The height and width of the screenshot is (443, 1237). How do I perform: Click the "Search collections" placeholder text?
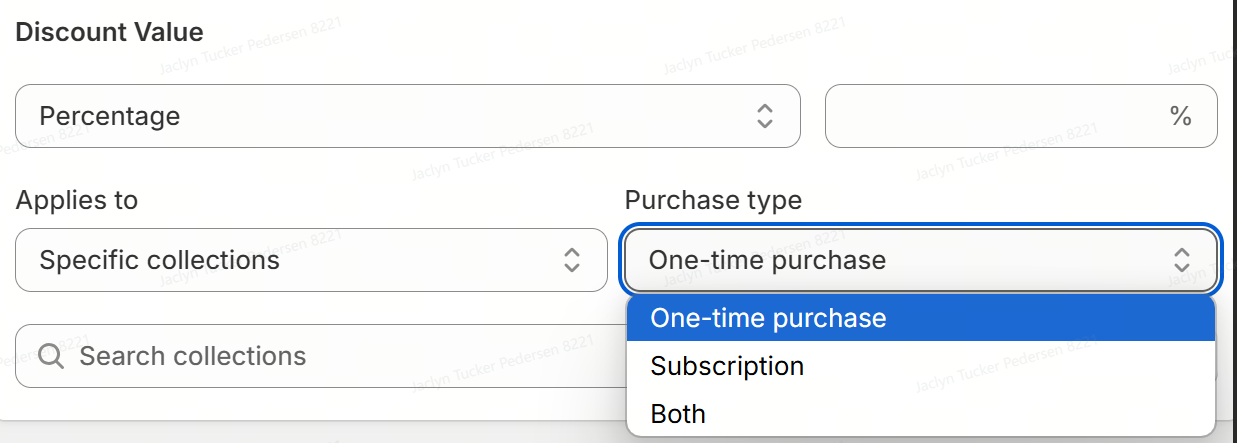[192, 357]
